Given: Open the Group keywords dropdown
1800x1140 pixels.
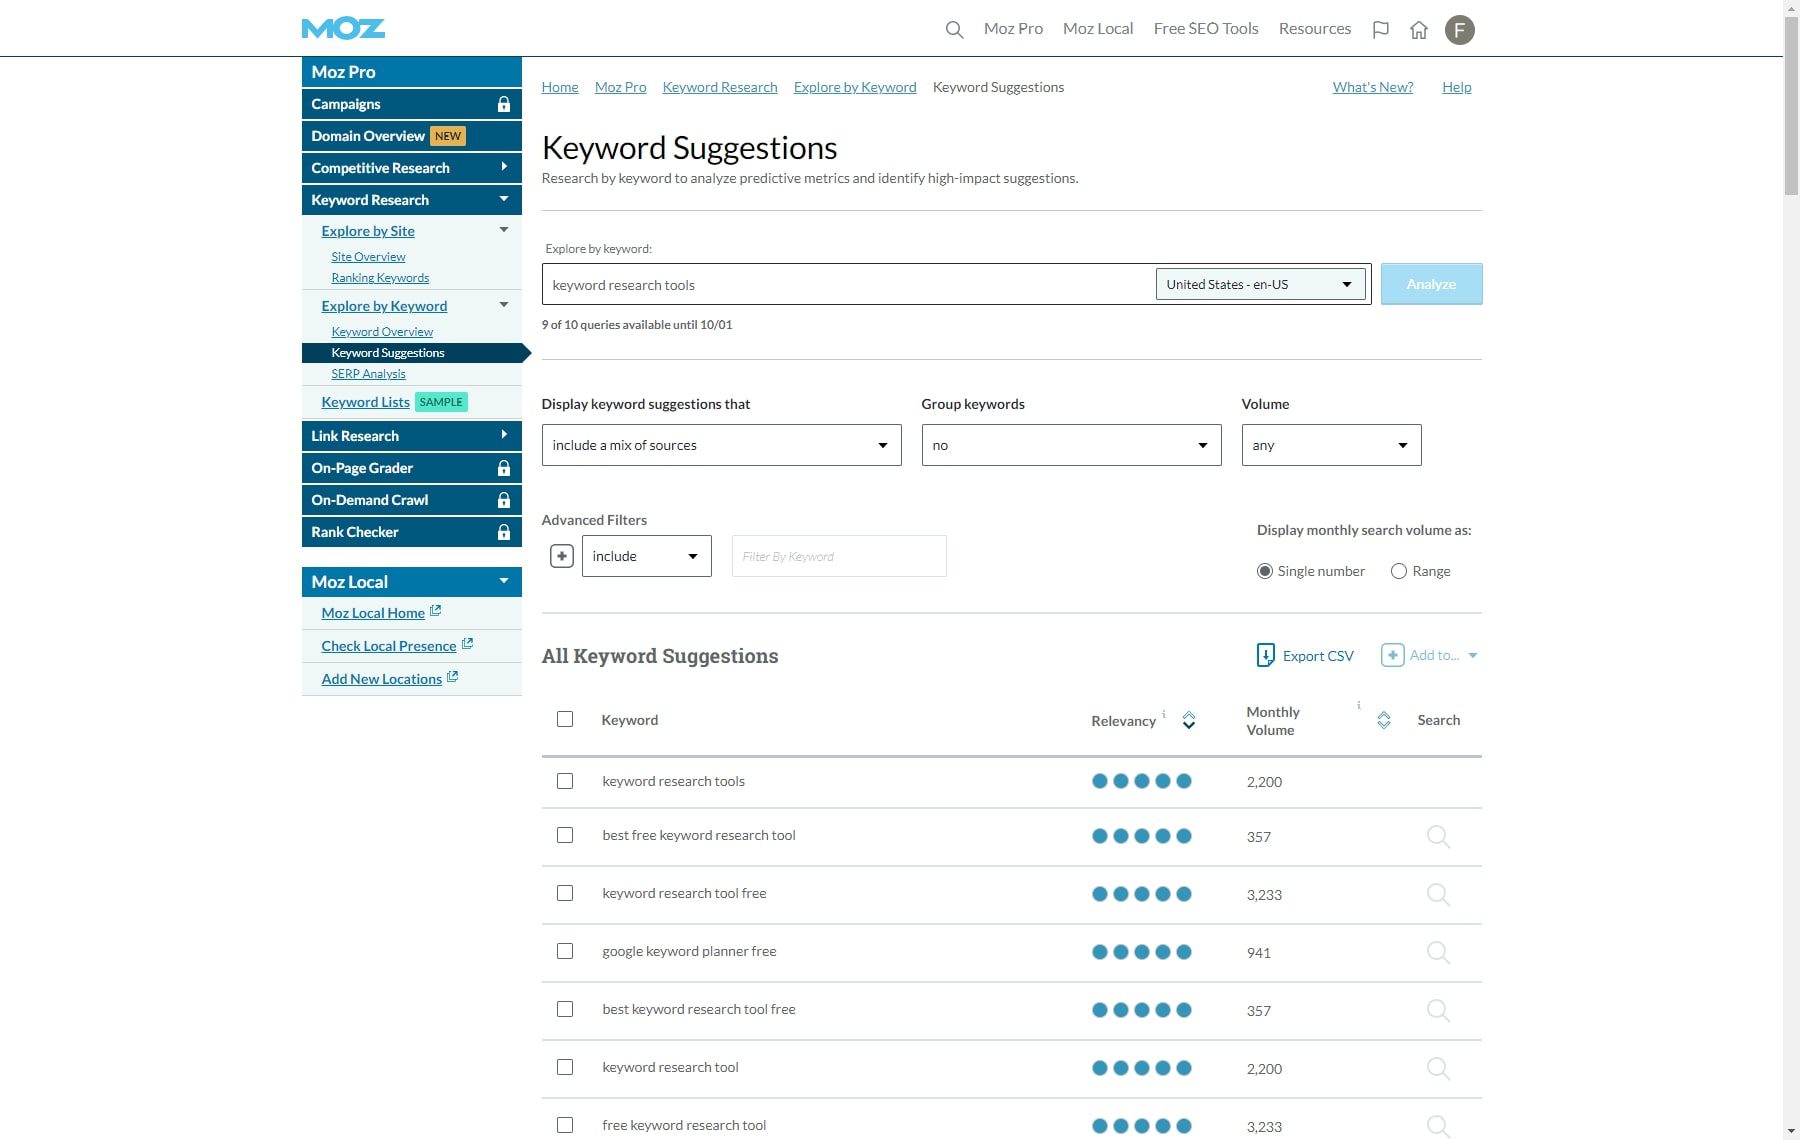Looking at the screenshot, I should pyautogui.click(x=1070, y=444).
